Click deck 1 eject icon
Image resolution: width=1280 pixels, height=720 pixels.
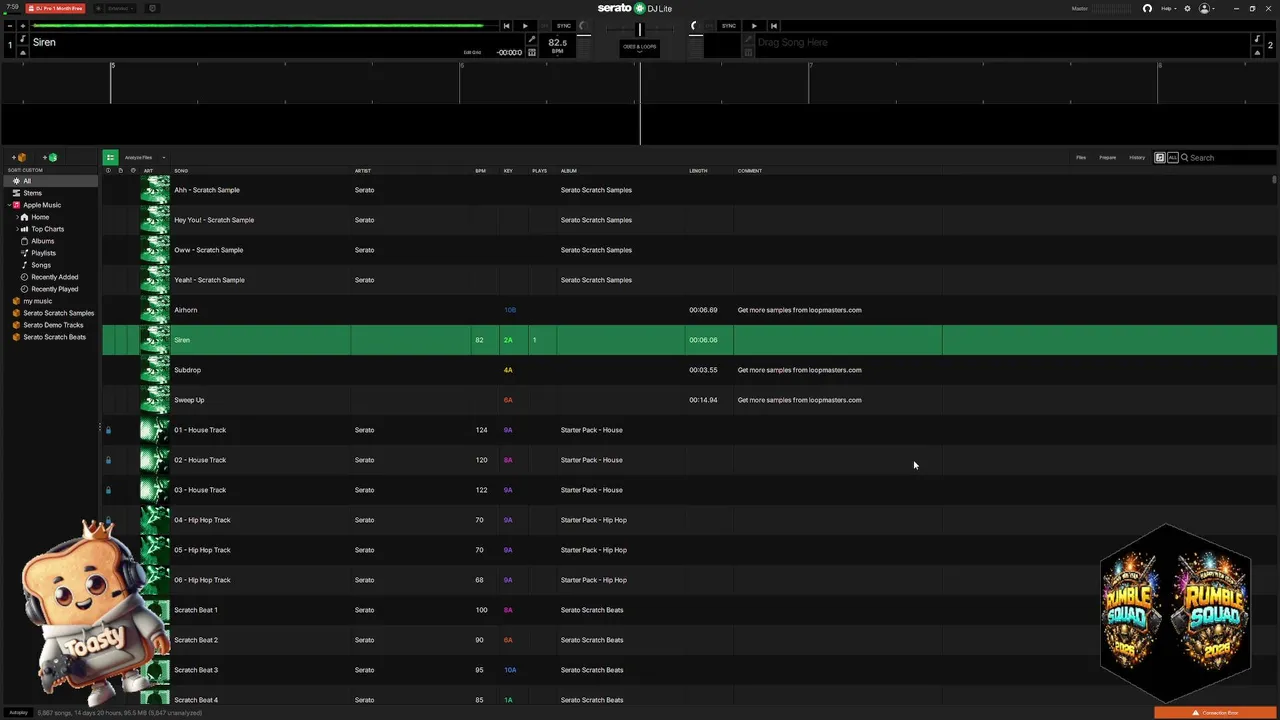coord(23,52)
